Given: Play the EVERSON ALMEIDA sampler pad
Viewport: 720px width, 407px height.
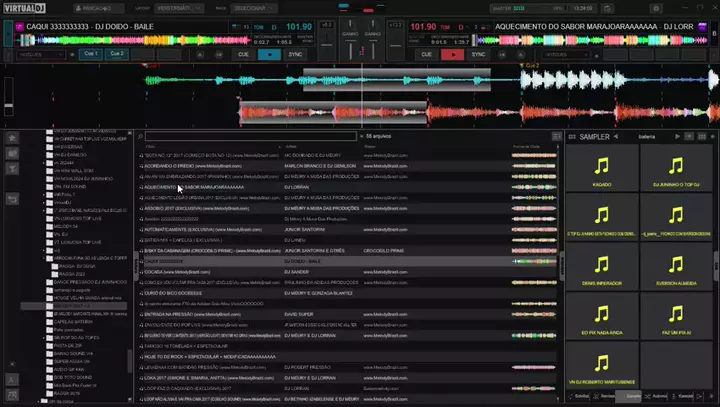Looking at the screenshot, I should [676, 267].
